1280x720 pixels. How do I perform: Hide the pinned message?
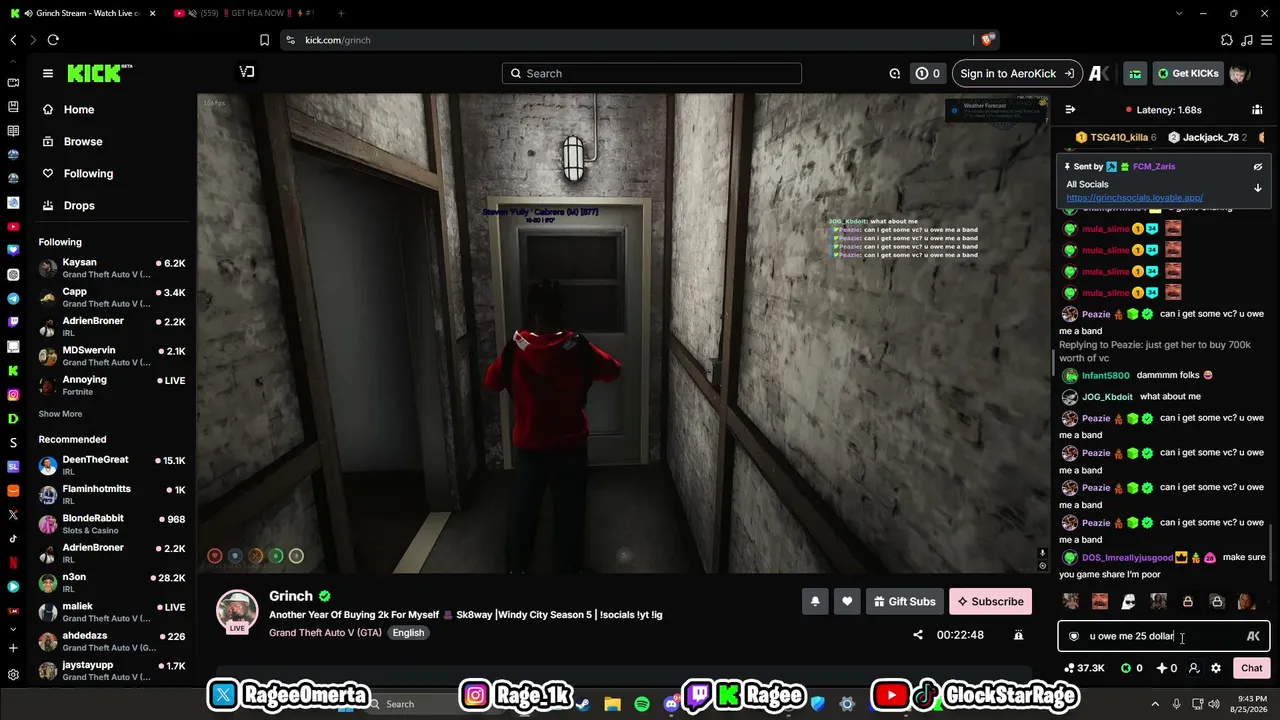1258,167
